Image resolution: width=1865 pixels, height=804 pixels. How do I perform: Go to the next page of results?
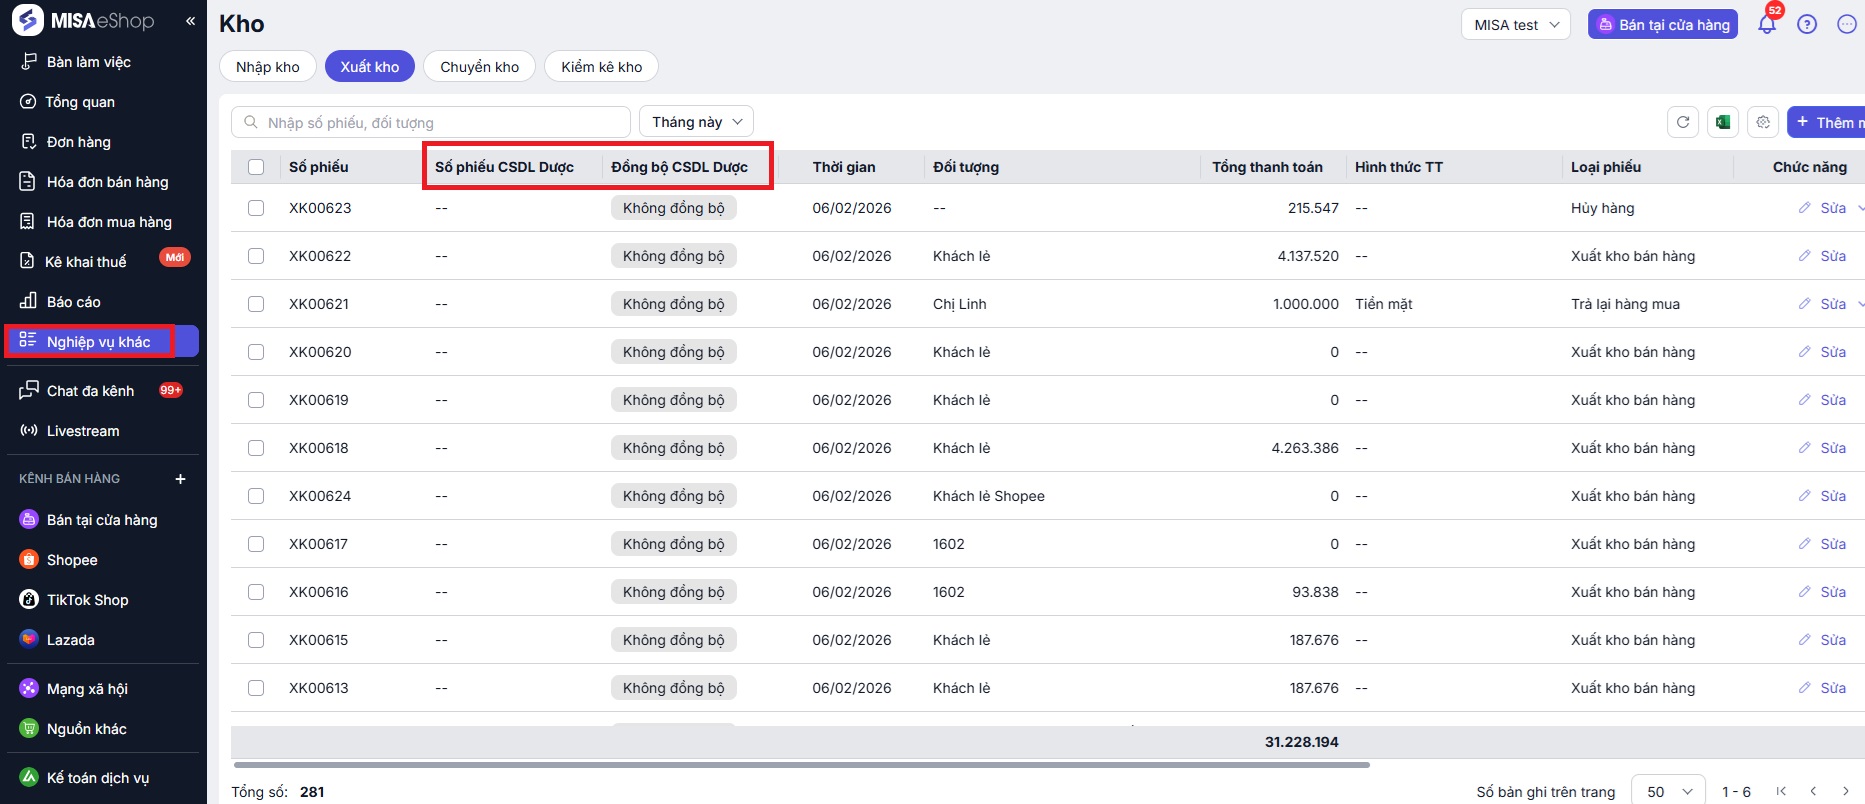1846,791
